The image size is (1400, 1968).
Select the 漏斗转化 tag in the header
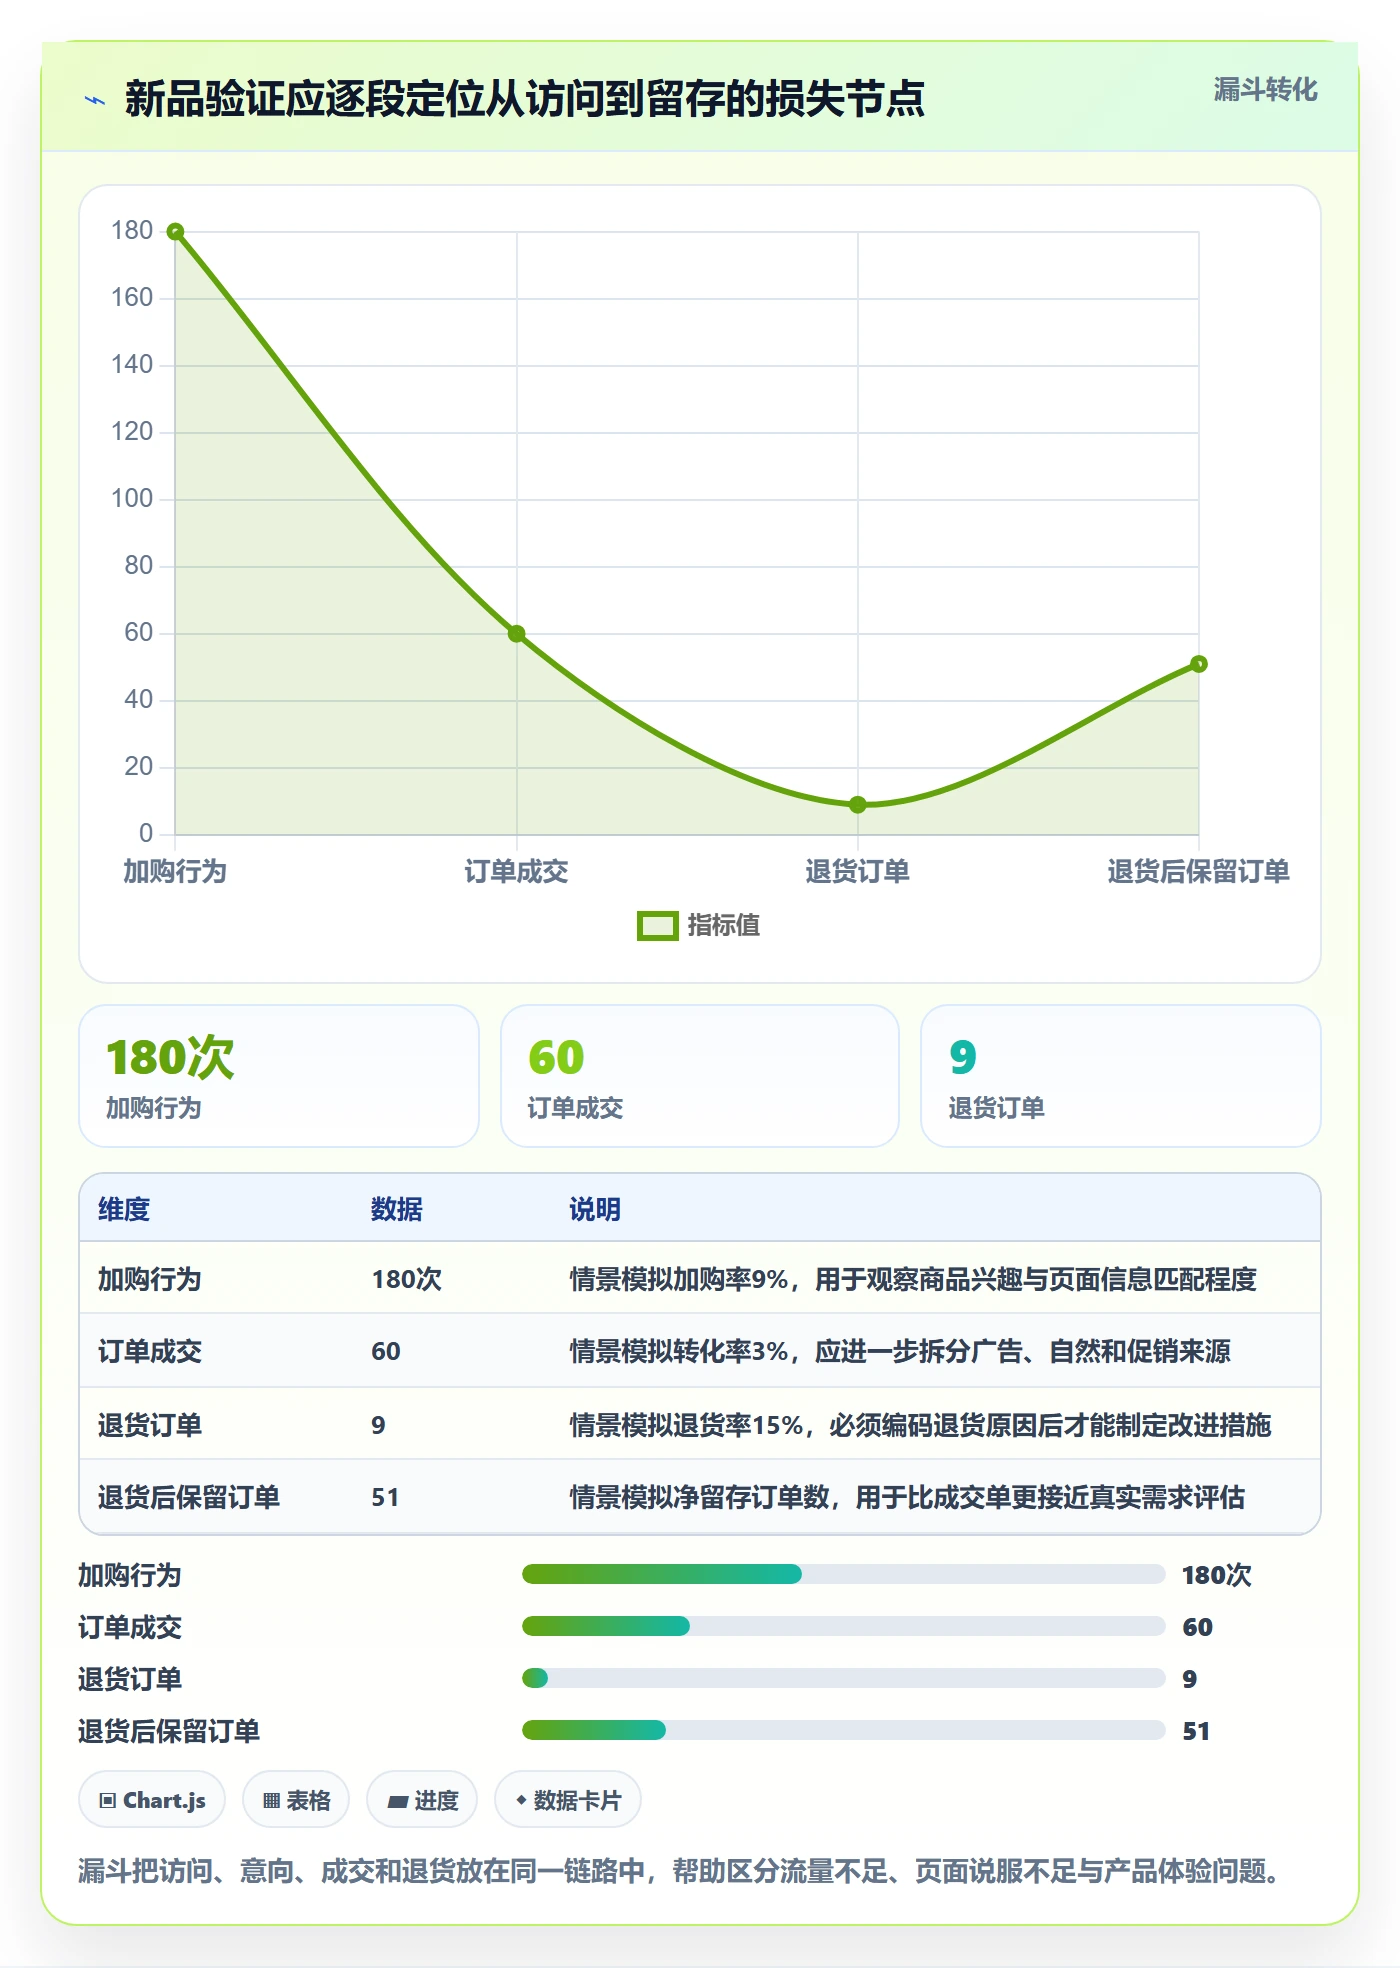click(x=1265, y=90)
